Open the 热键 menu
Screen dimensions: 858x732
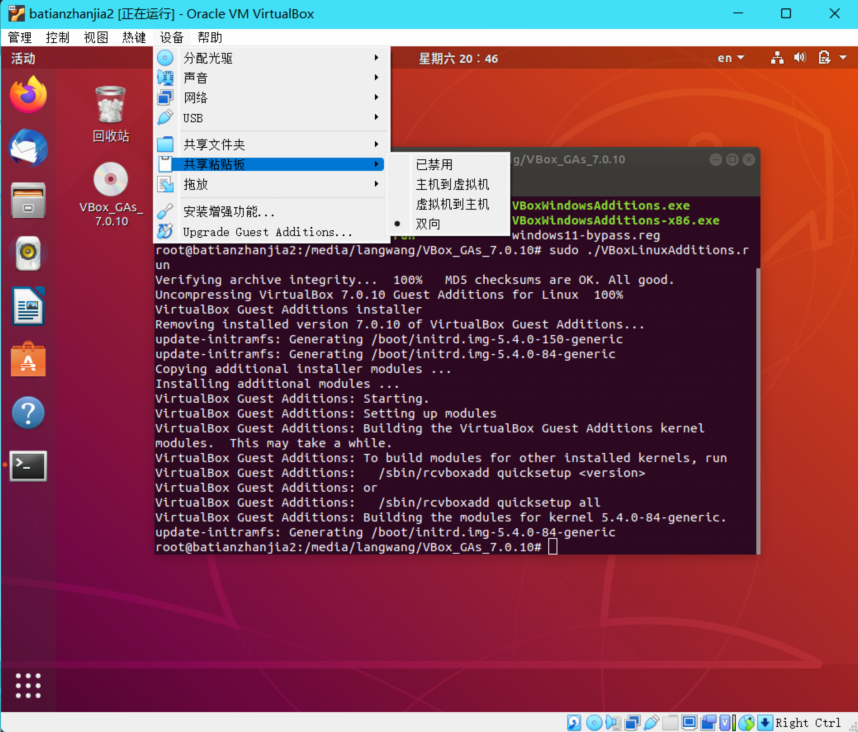coord(134,37)
